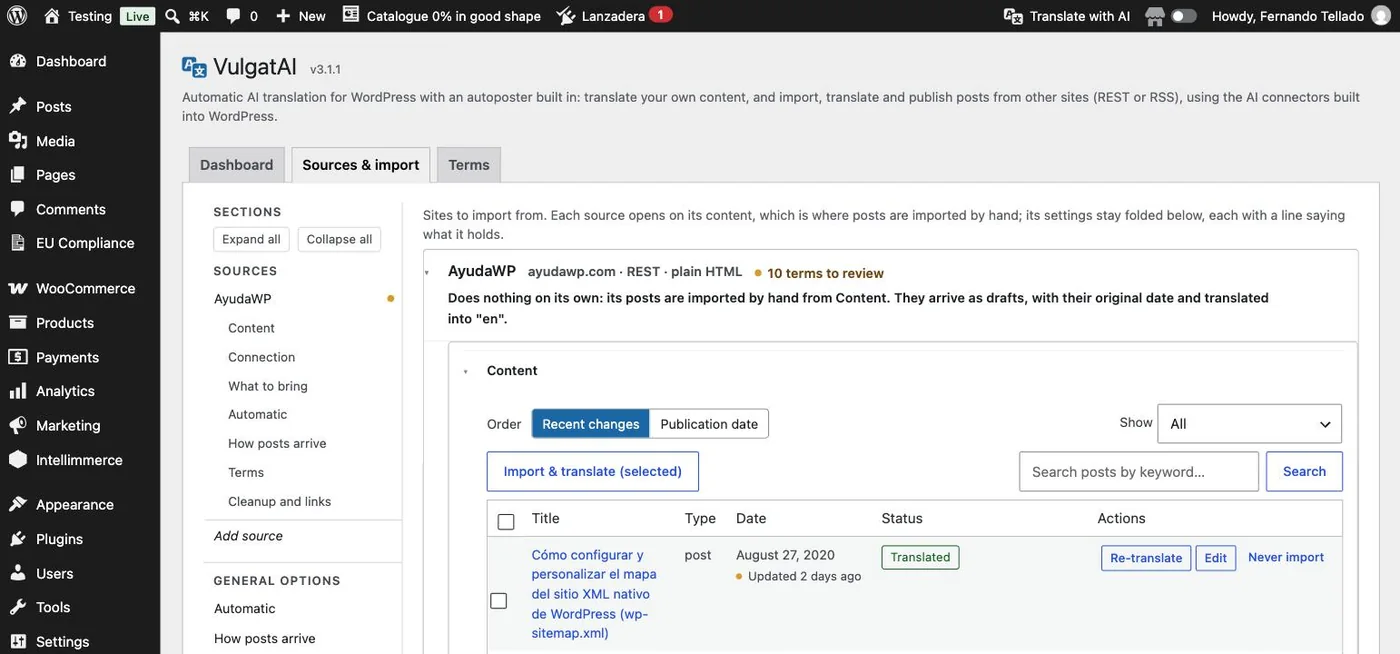Go to Terms section under AyudaWP
Image resolution: width=1400 pixels, height=654 pixels.
[x=246, y=473]
